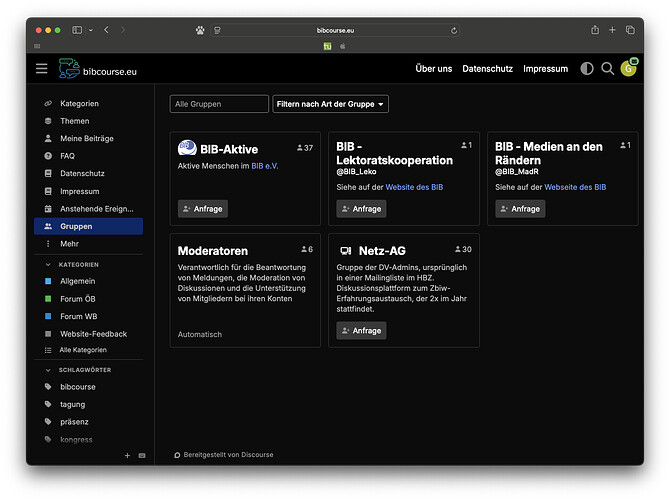Open the 'Forum ÖB' category
The width and height of the screenshot is (670, 500).
[x=78, y=299]
